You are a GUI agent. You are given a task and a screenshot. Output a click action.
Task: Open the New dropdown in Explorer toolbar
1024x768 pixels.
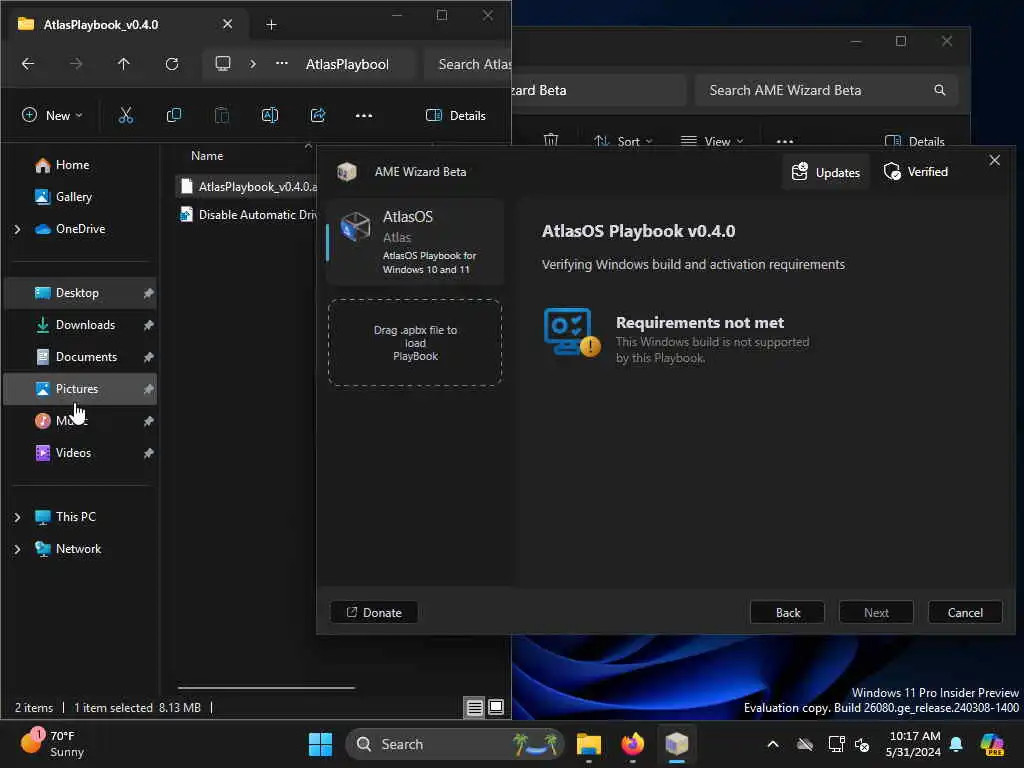[x=52, y=116]
